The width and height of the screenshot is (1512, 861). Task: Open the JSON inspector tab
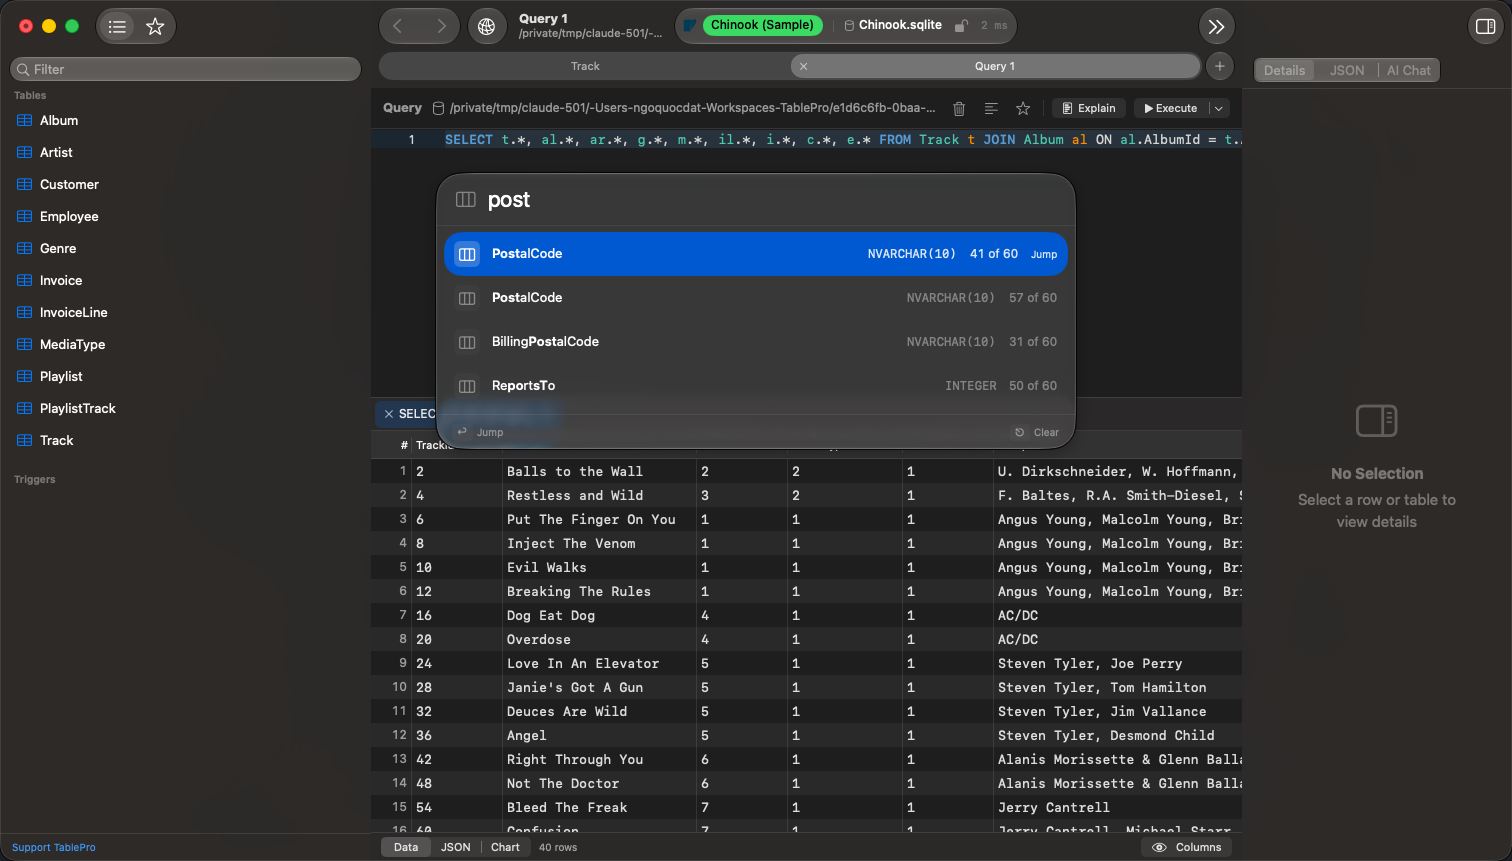click(x=1346, y=70)
